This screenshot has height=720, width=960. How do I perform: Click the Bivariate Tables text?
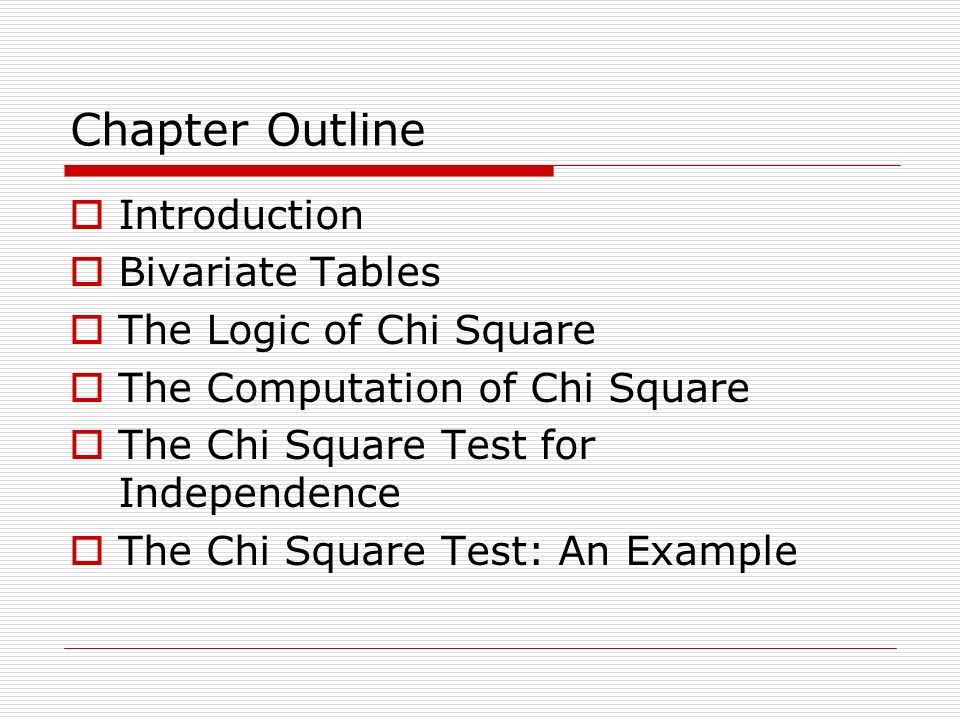tap(280, 272)
